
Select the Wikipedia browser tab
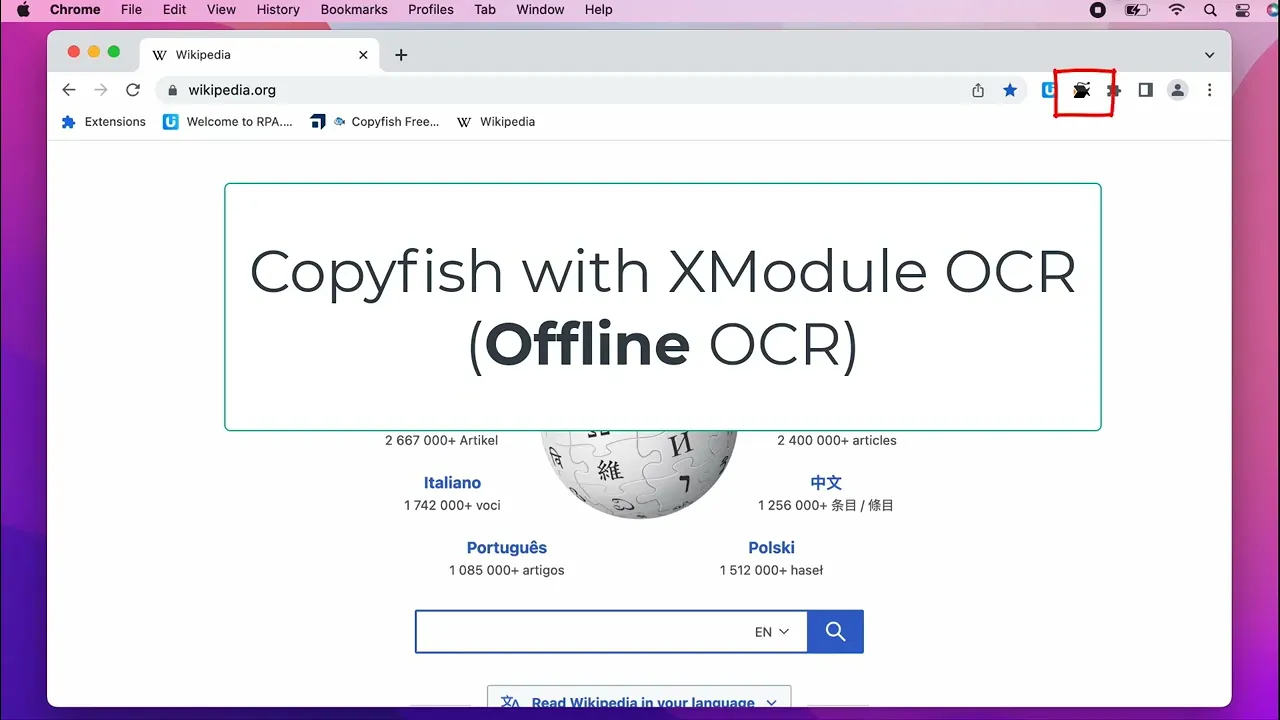(260, 55)
